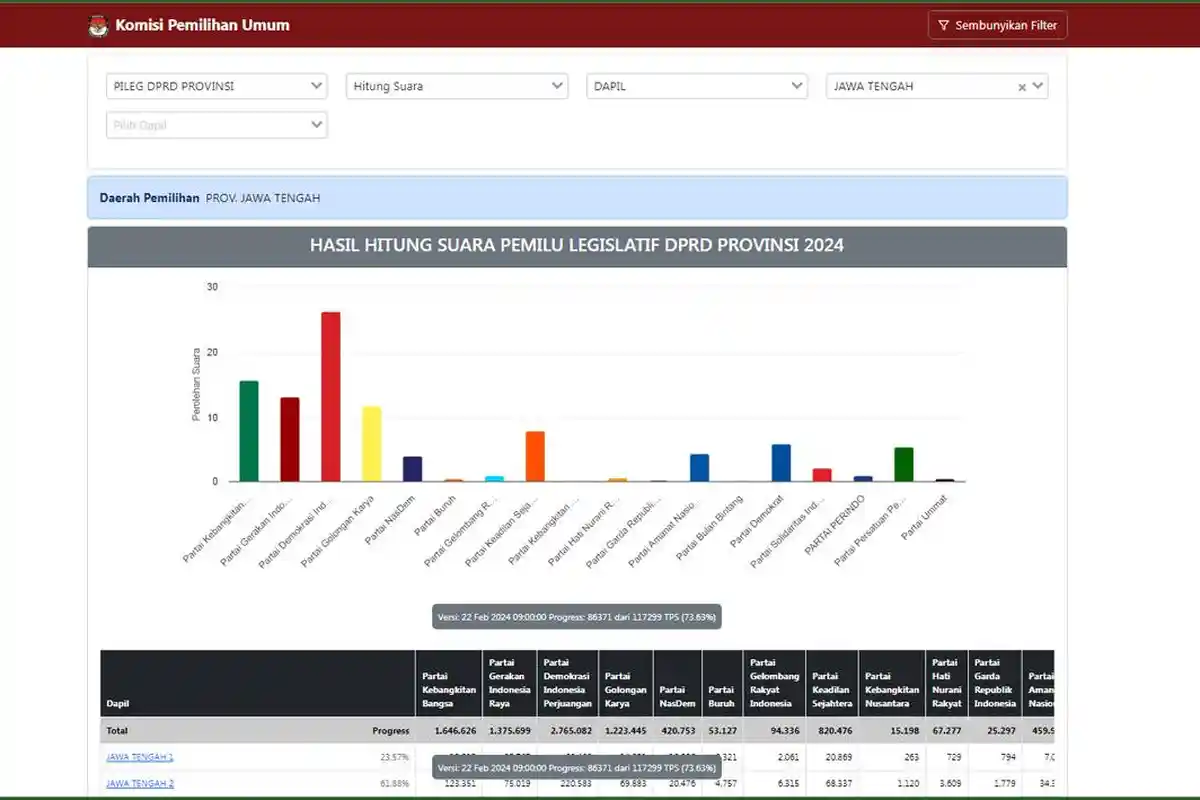Image resolution: width=1200 pixels, height=800 pixels.
Task: Click the KPU garuda logo icon
Action: [97, 25]
